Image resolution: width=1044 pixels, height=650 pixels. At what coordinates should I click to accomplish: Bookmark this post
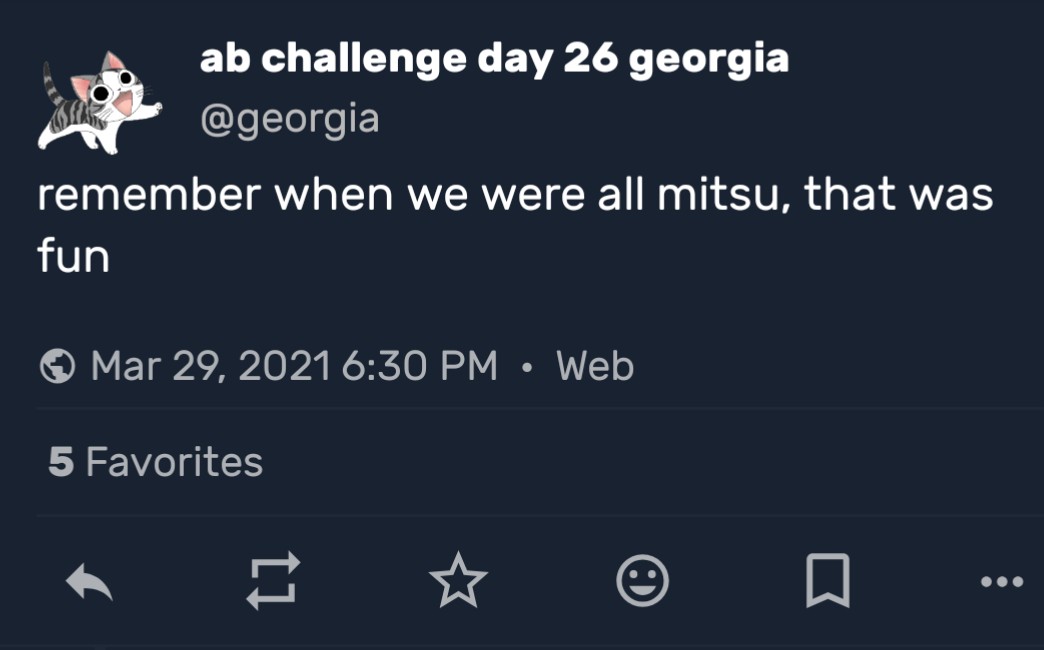(827, 581)
